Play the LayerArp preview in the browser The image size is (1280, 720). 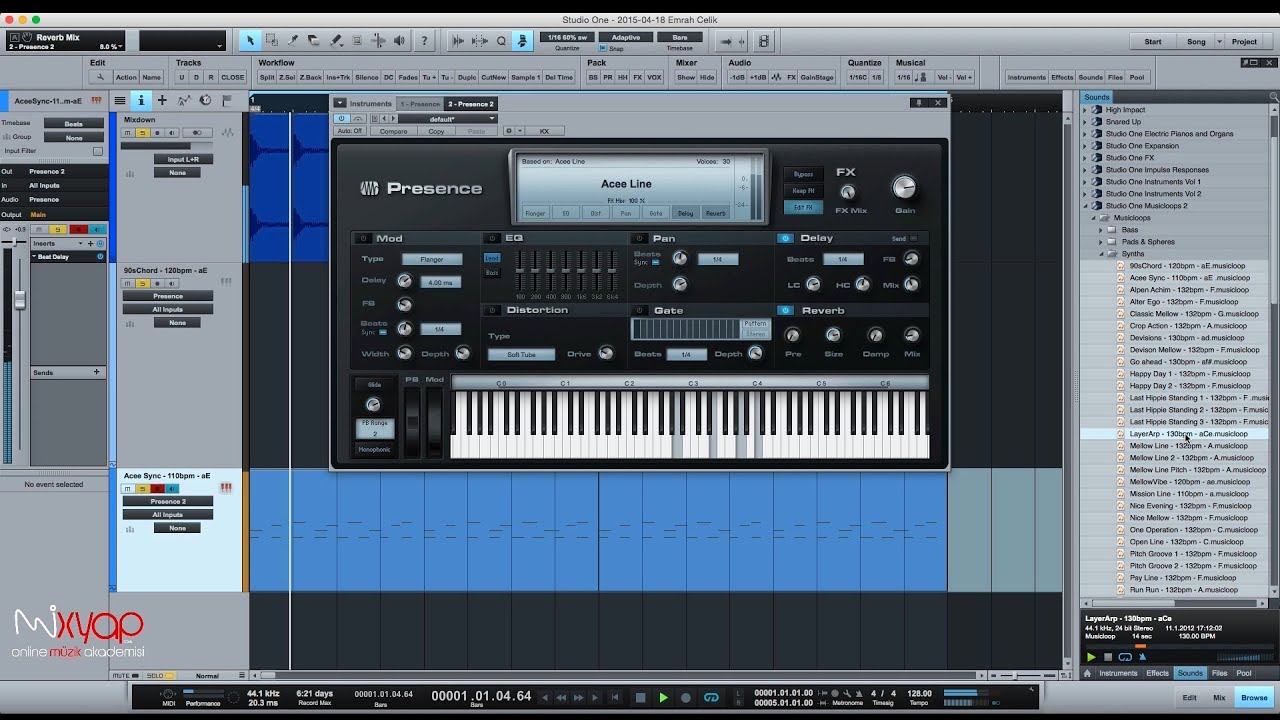1091,657
